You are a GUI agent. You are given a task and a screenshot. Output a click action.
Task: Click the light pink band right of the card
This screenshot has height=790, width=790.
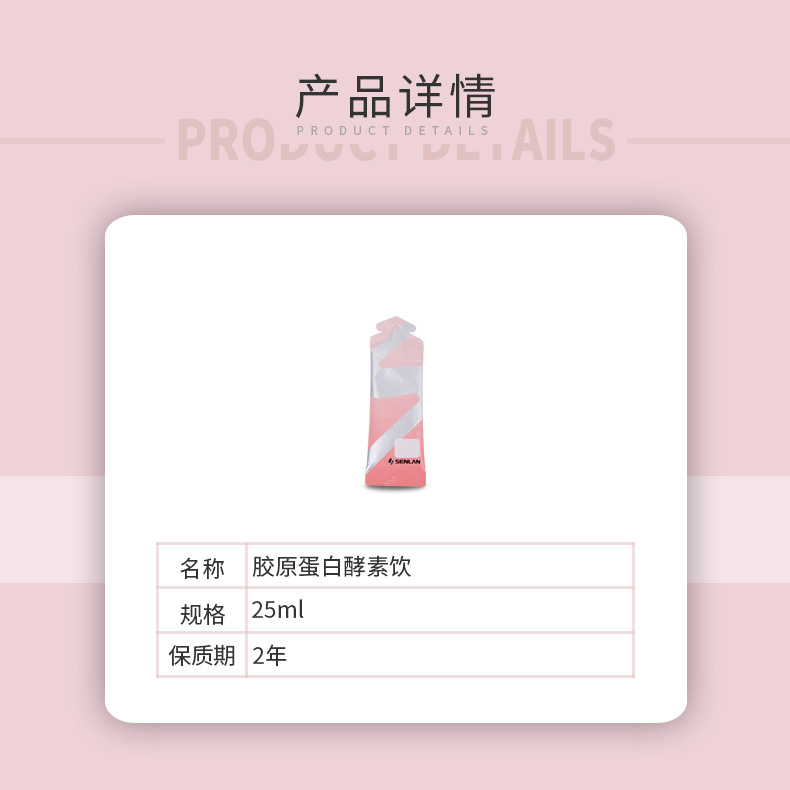(x=738, y=529)
